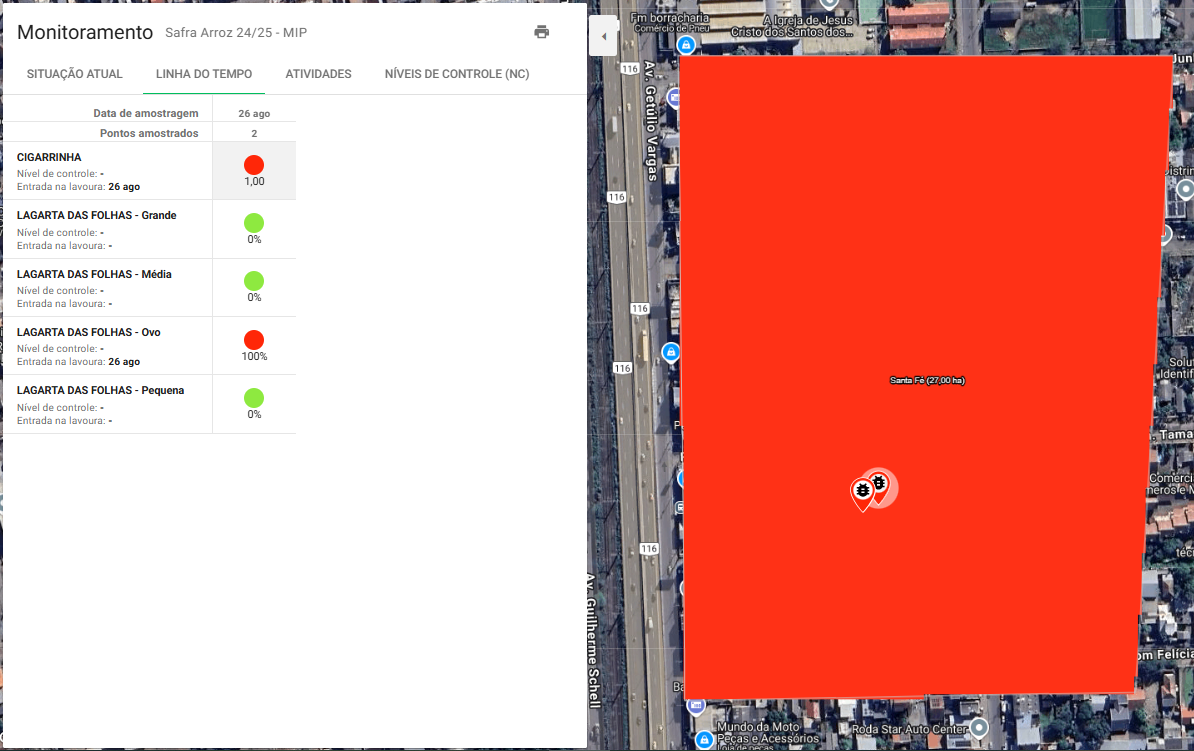Click the Linha do Tempo tab

(x=204, y=74)
